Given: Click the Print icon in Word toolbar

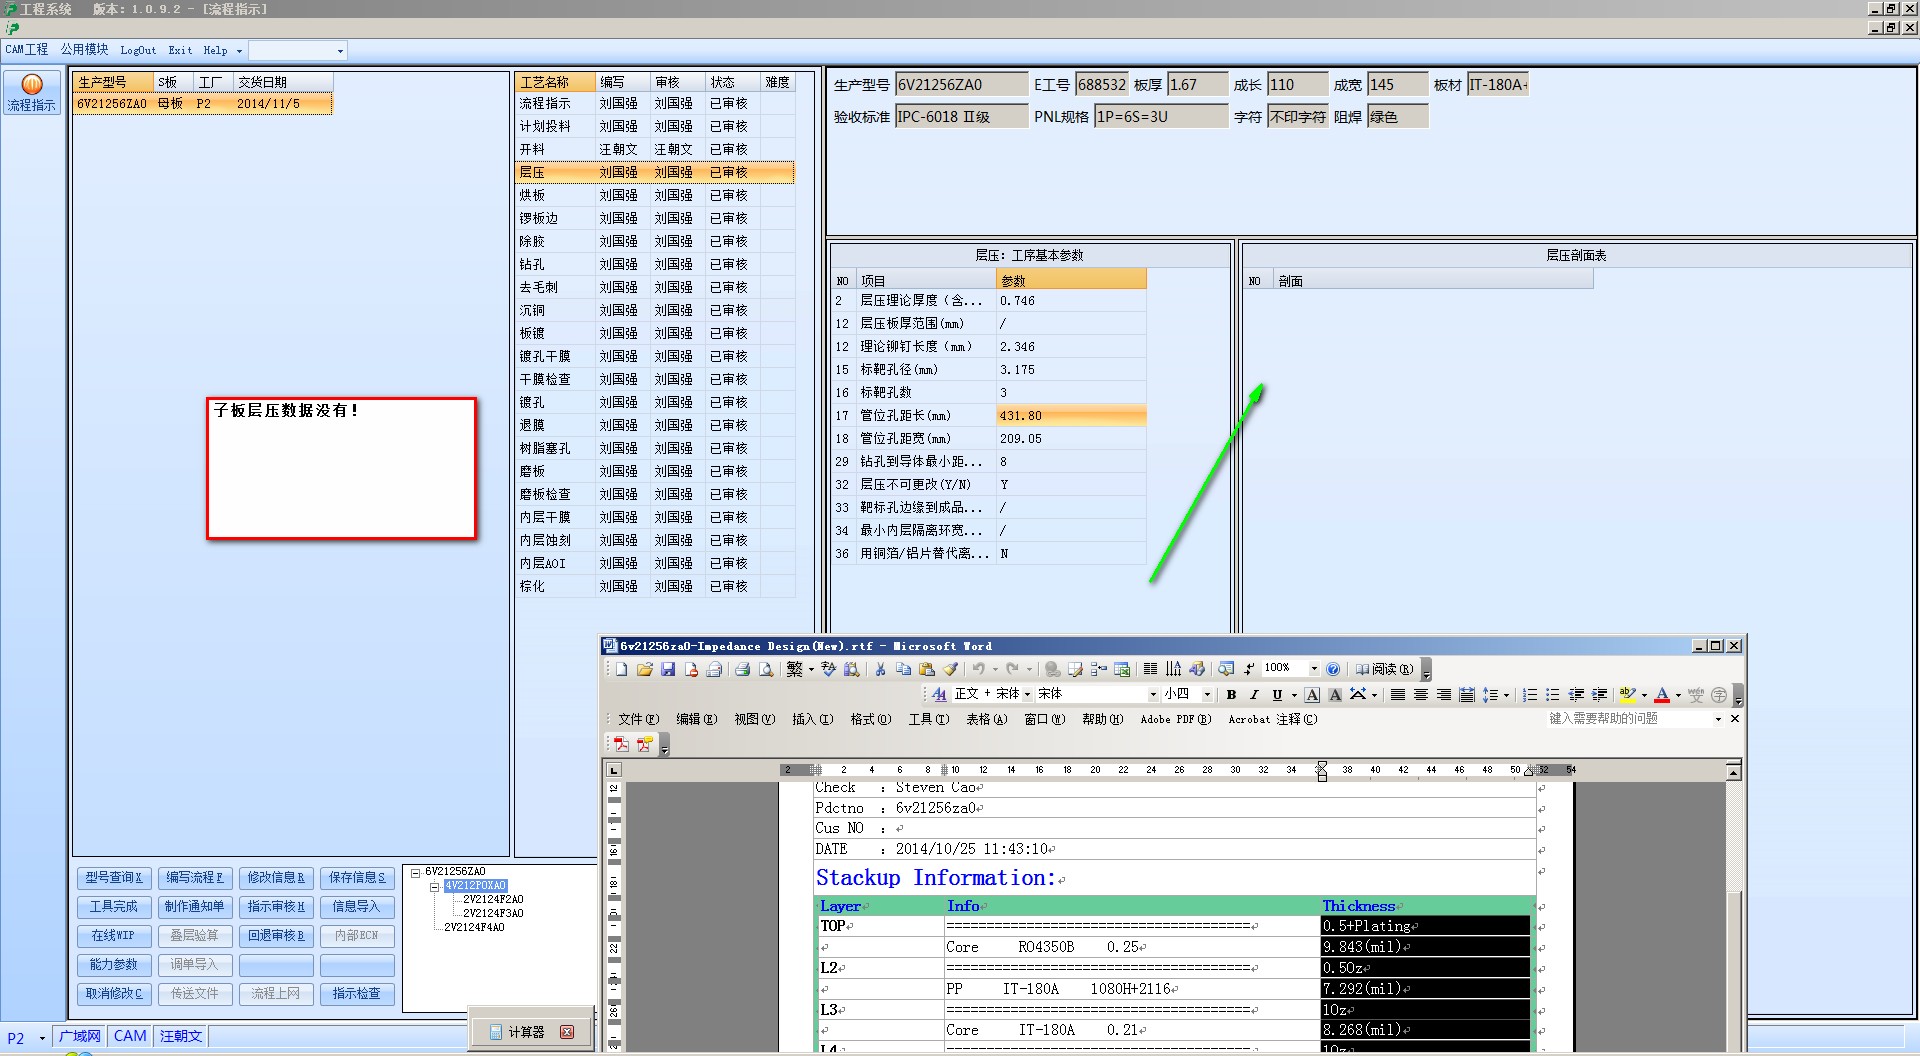Looking at the screenshot, I should [x=742, y=669].
